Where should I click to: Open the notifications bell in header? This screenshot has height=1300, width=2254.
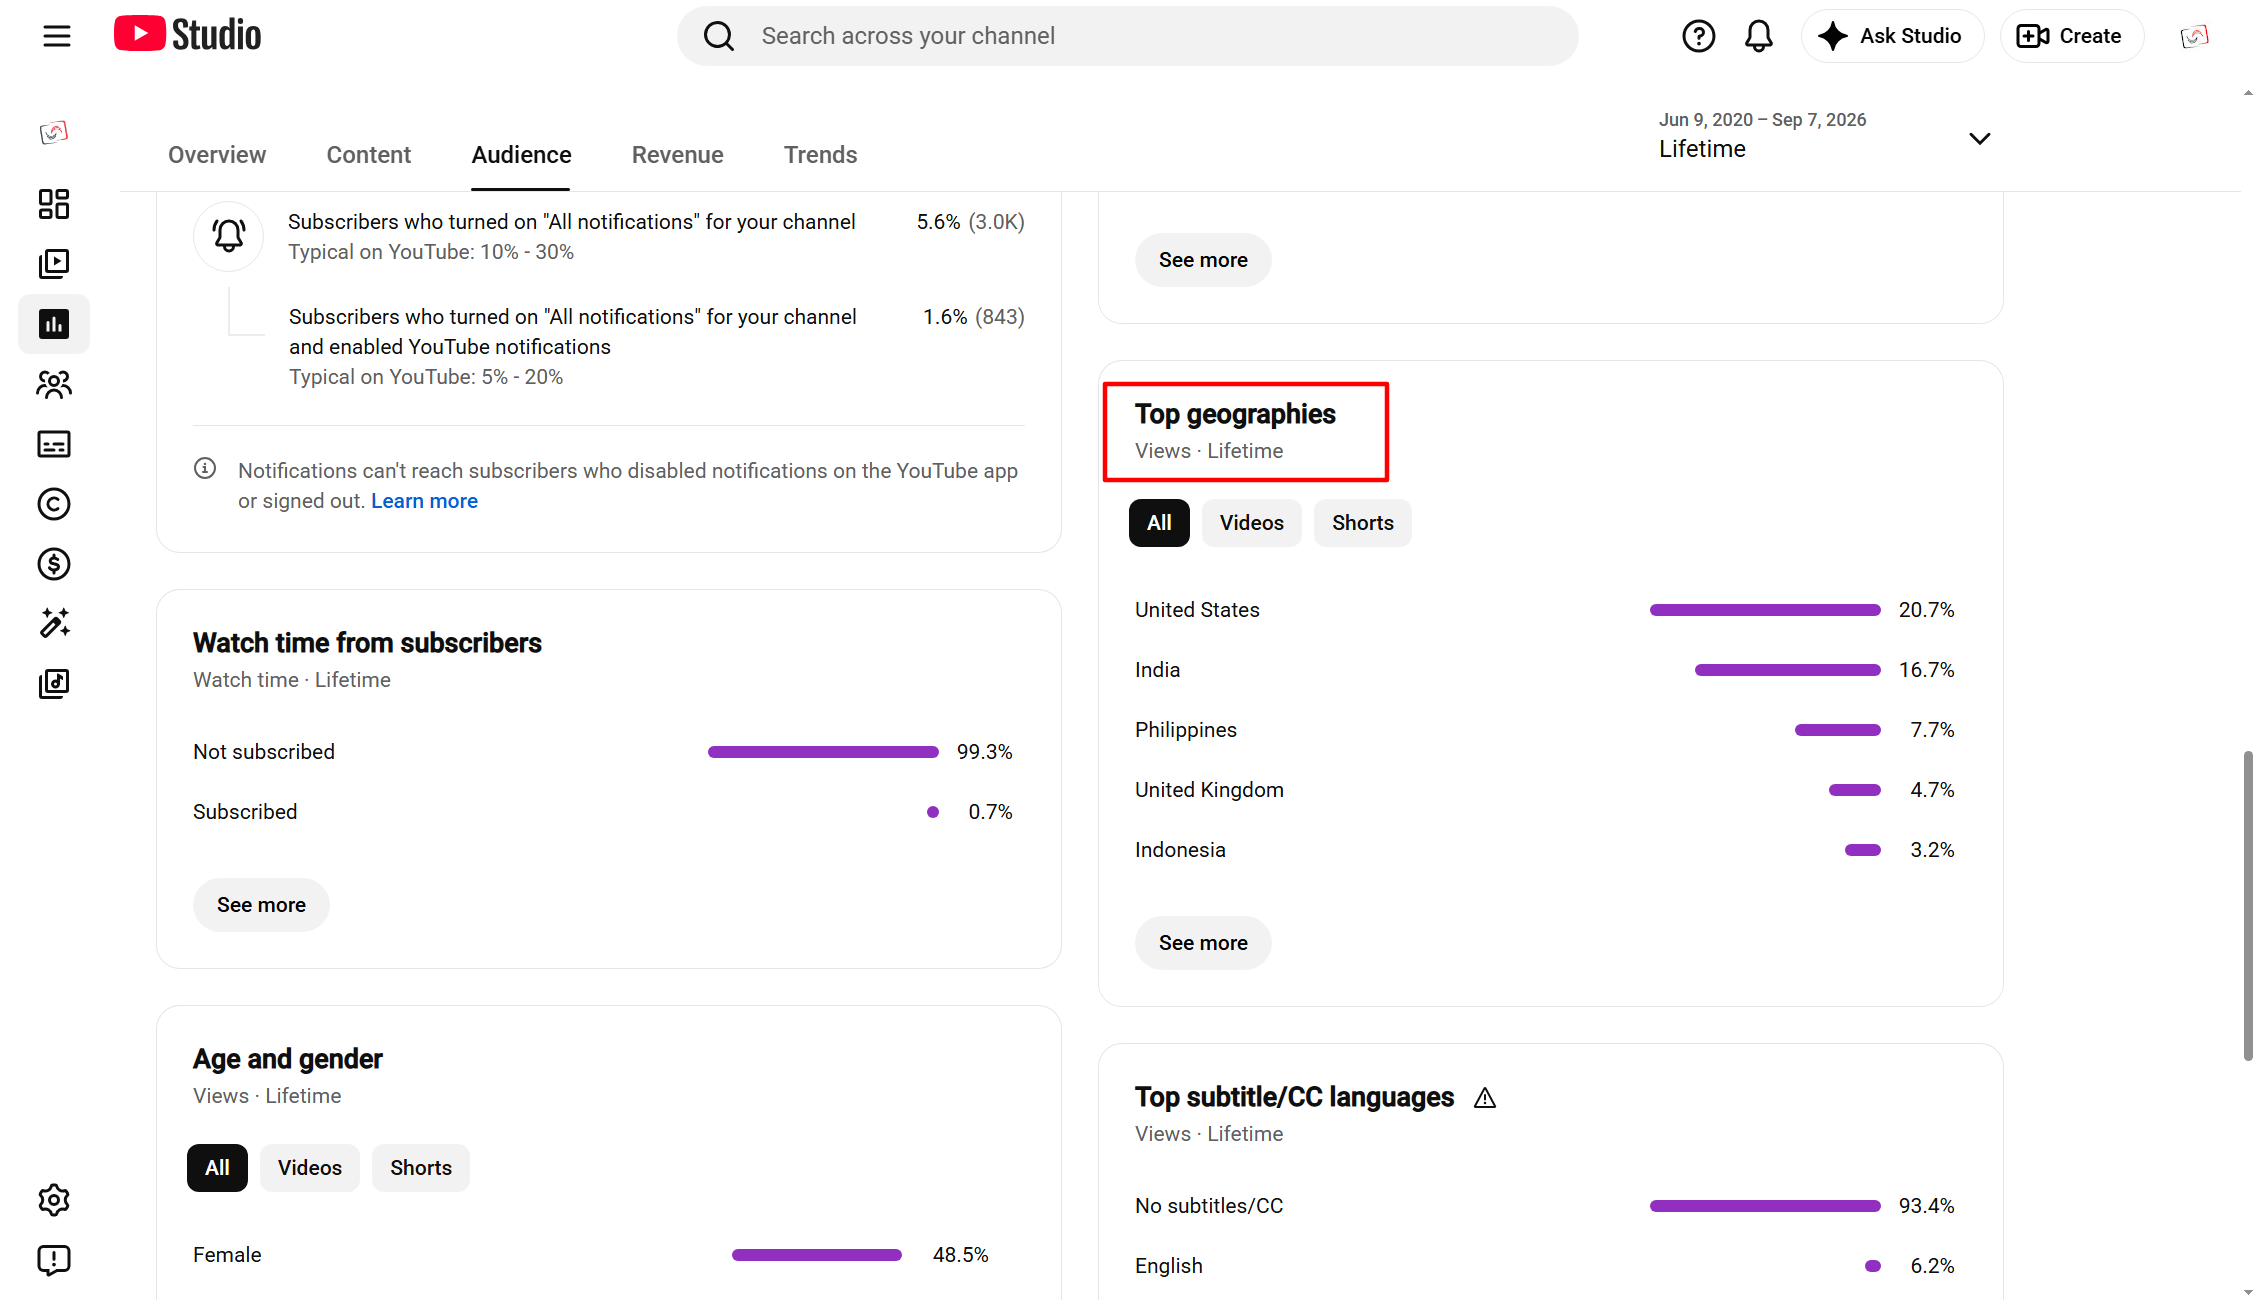click(x=1758, y=36)
